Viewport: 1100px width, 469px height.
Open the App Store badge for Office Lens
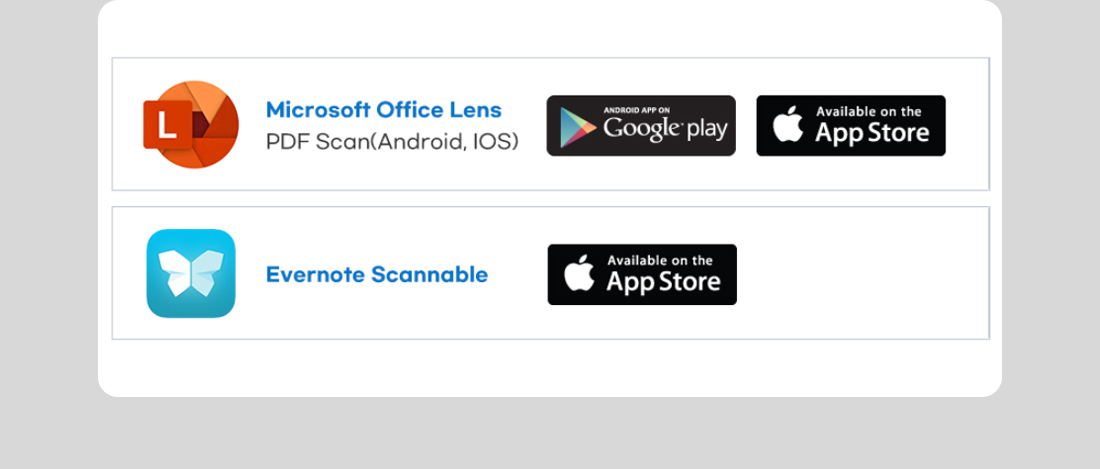851,125
